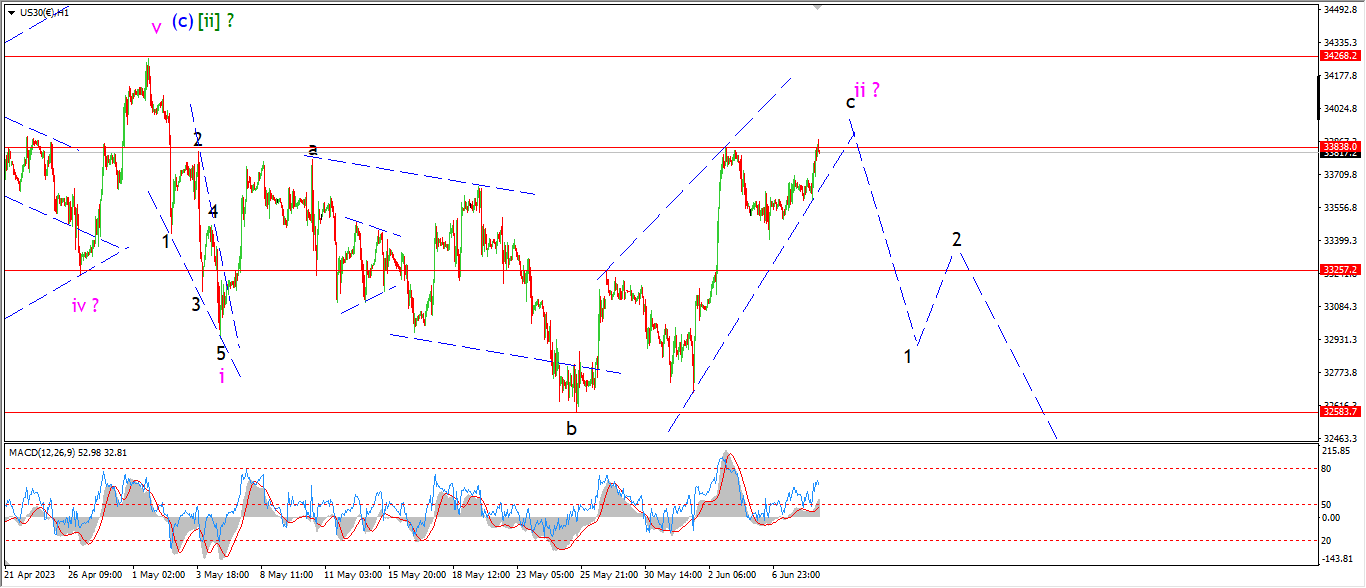Viewport: 1366px width, 588px height.
Task: Select the '3' subwave label
Action: pos(197,304)
